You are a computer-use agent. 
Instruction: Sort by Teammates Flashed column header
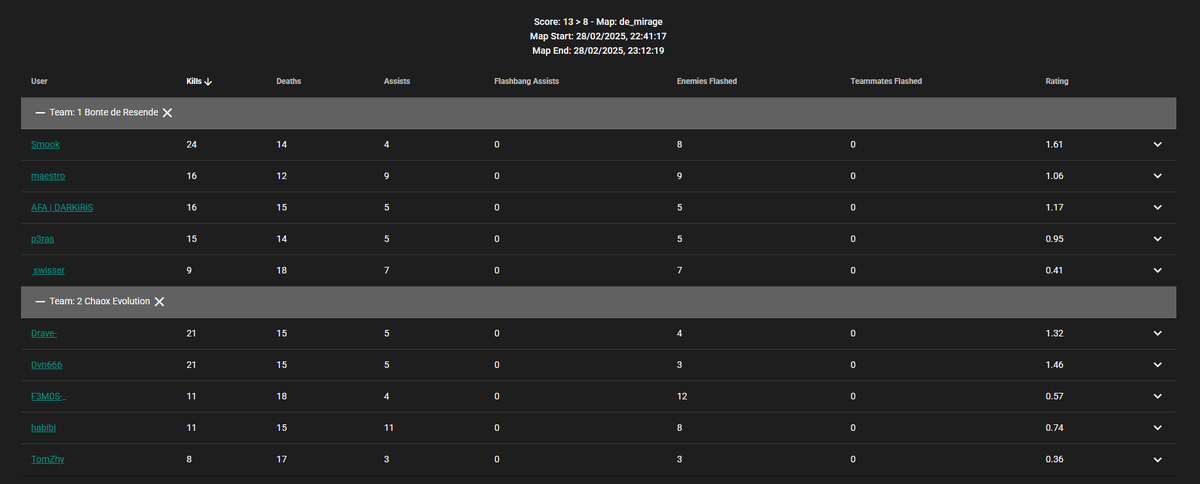pyautogui.click(x=886, y=81)
